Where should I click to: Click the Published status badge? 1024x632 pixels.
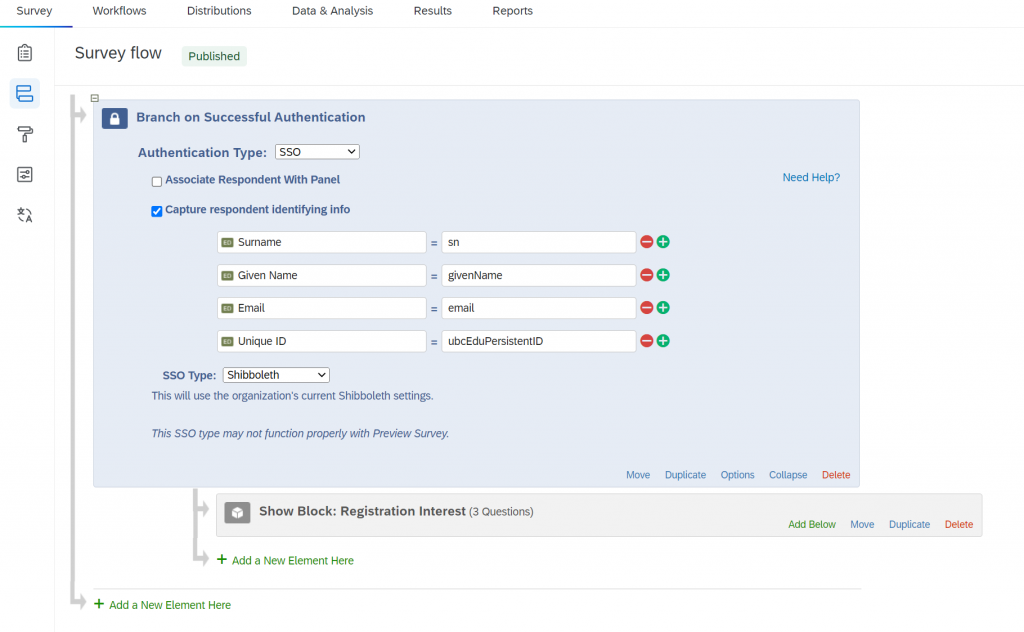tap(214, 56)
